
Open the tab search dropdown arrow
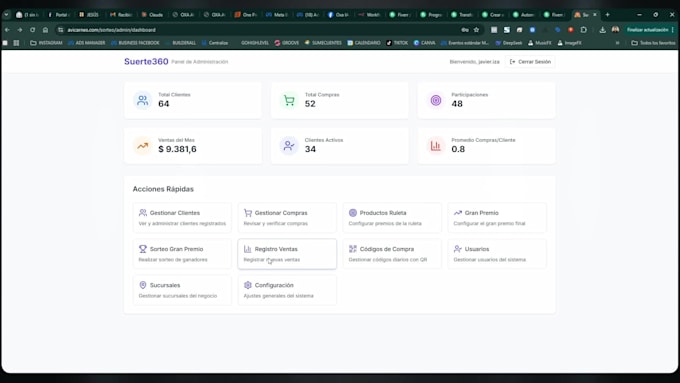[x=6, y=15]
